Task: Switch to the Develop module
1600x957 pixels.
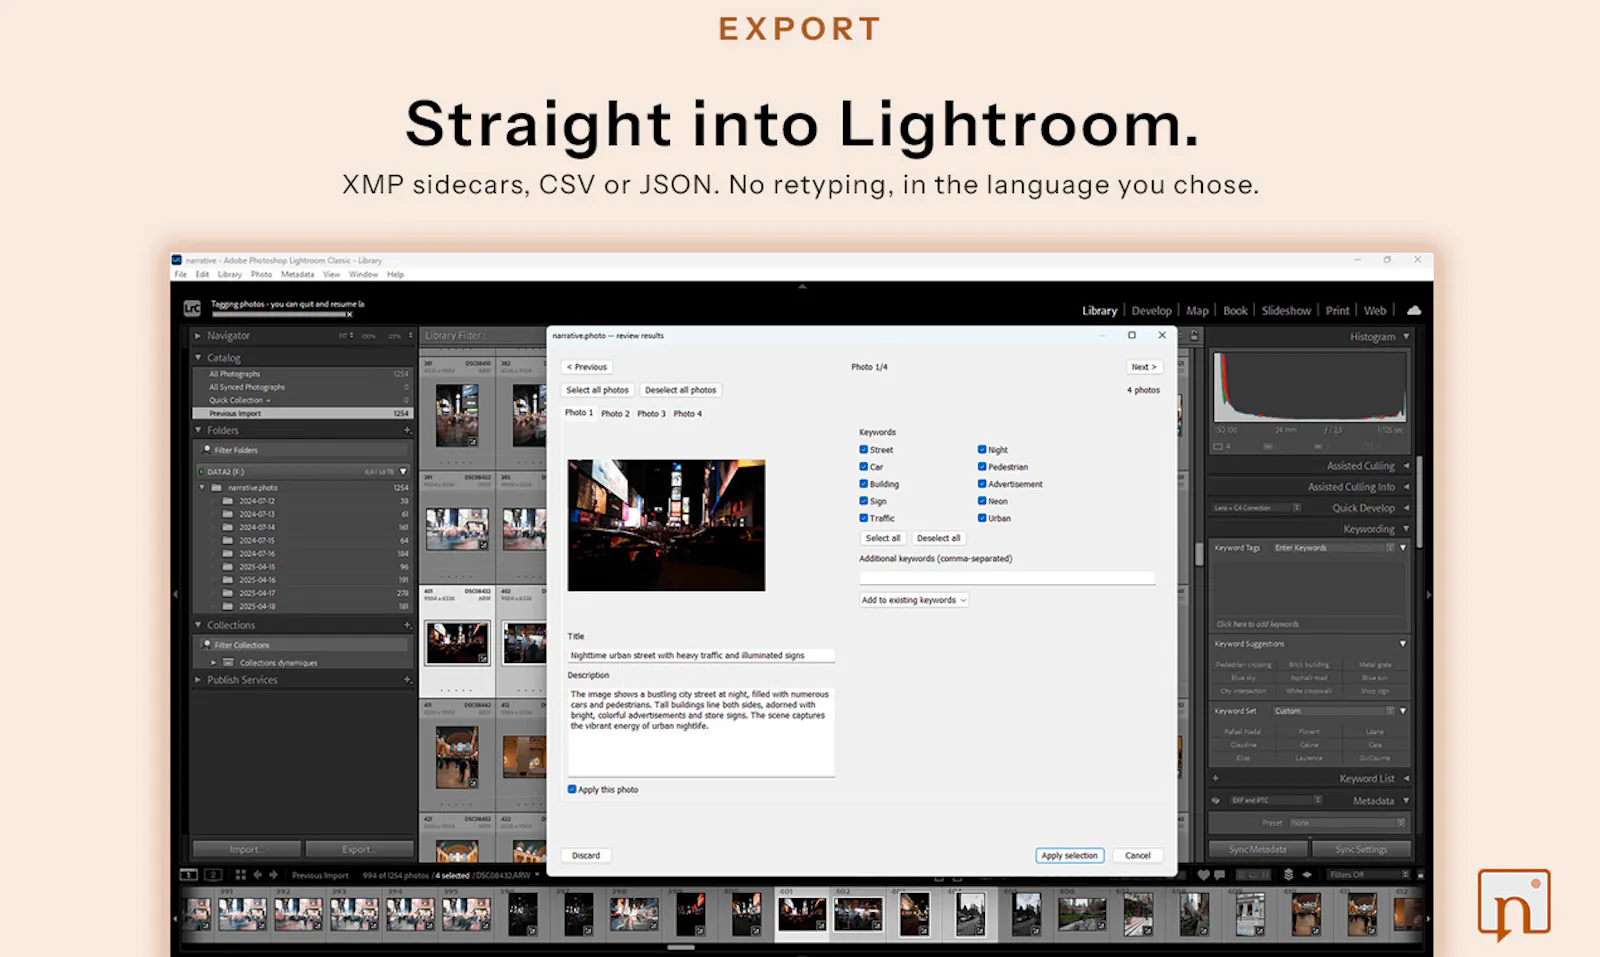Action: tap(1151, 310)
